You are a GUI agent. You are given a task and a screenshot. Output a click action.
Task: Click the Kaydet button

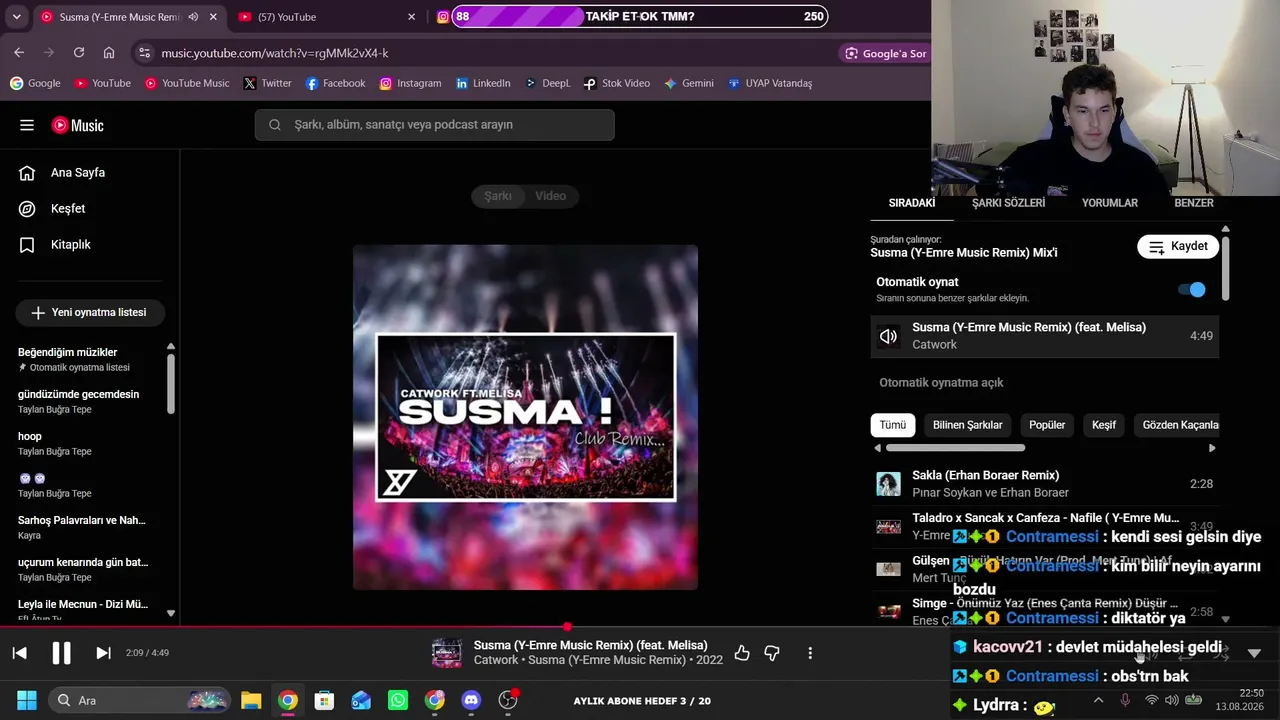[1178, 247]
